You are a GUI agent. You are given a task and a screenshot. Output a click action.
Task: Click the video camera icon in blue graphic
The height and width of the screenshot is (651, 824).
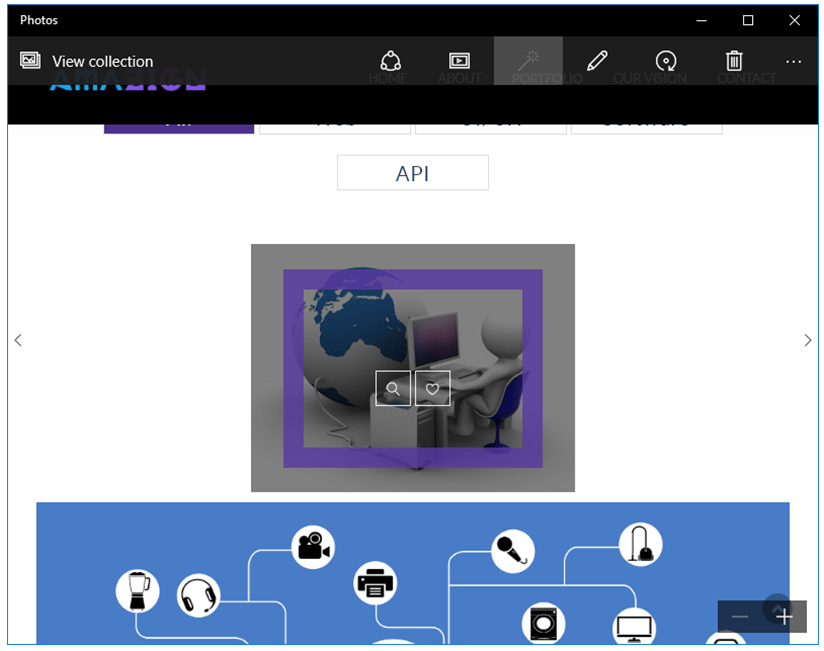pos(313,547)
